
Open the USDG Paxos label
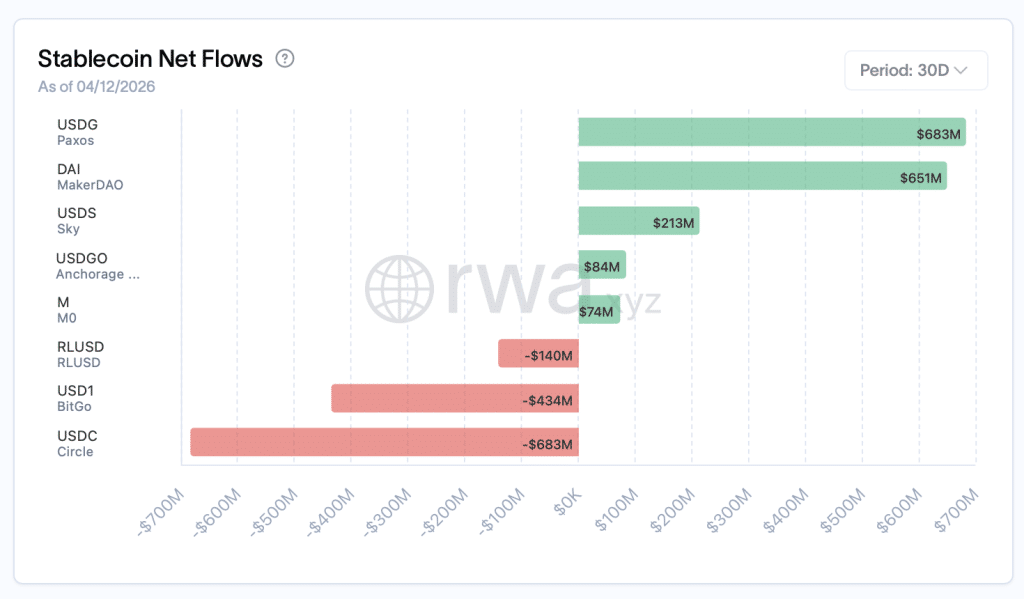point(77,132)
